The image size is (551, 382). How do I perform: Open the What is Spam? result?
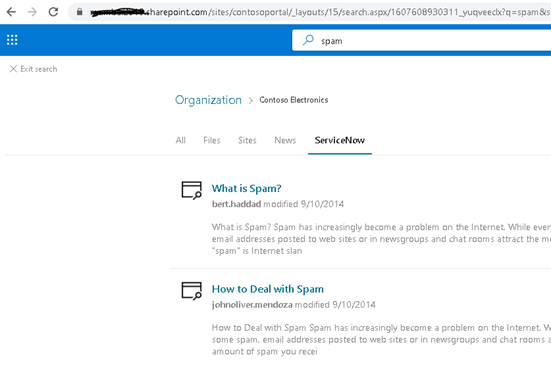point(246,188)
